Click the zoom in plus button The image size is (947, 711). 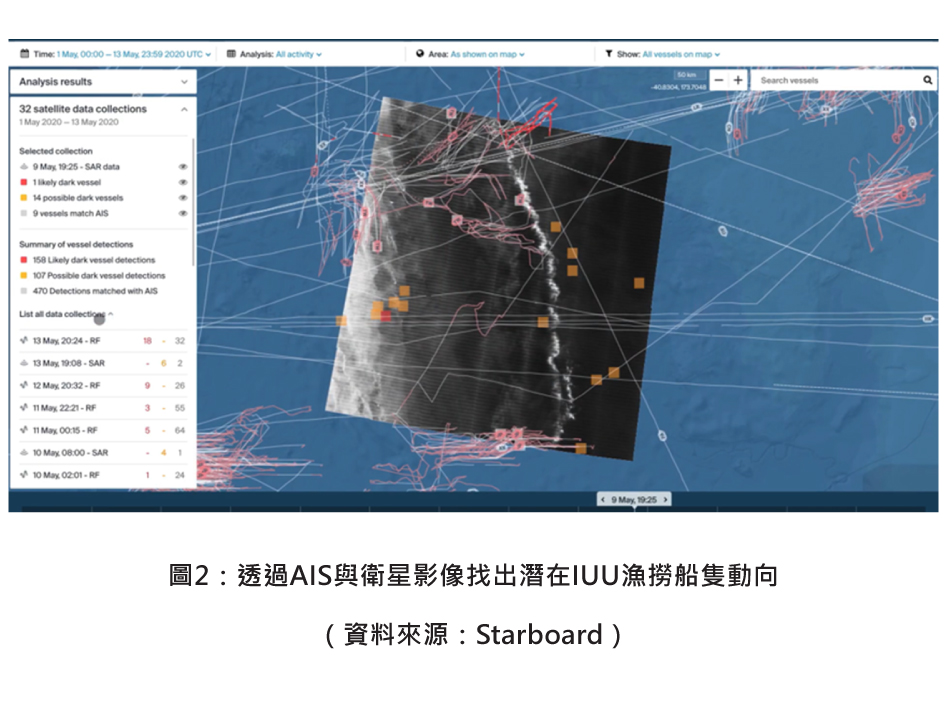[738, 80]
